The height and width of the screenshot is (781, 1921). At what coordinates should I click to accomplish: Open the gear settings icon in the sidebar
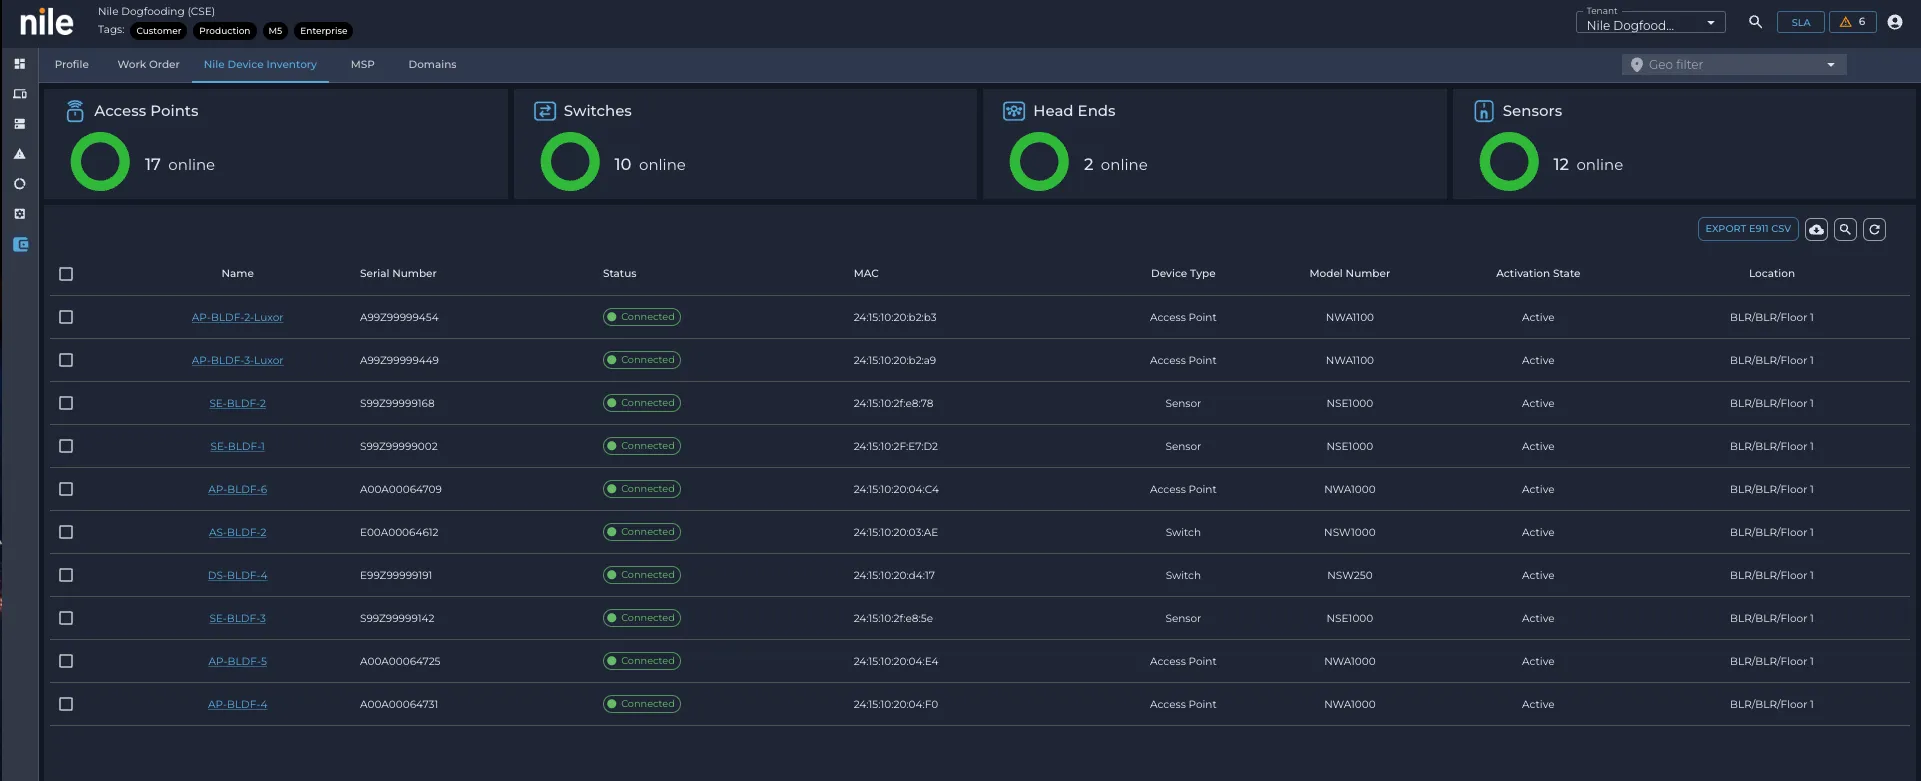pos(19,214)
